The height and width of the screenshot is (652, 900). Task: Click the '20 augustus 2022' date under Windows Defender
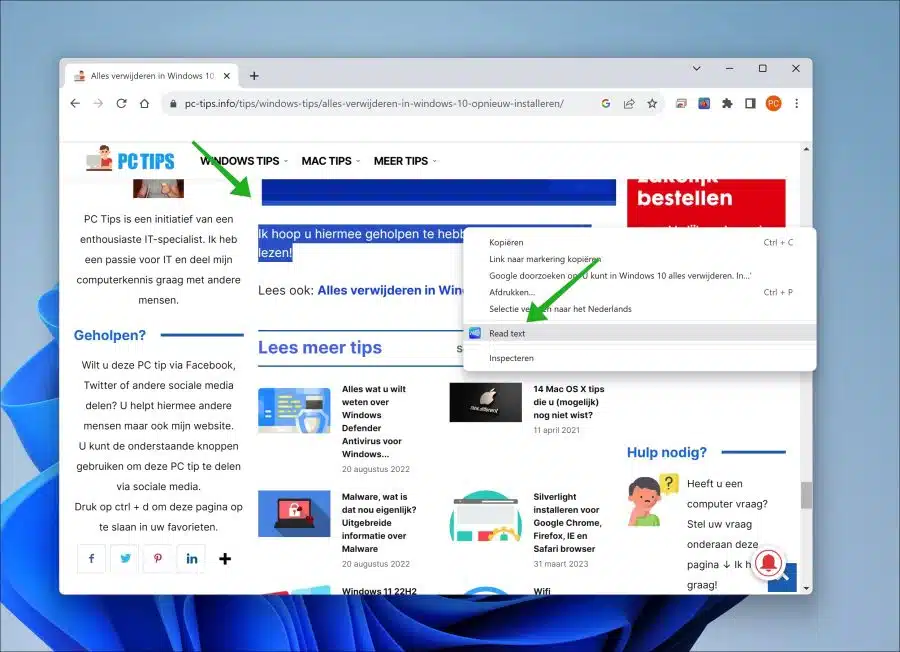376,469
